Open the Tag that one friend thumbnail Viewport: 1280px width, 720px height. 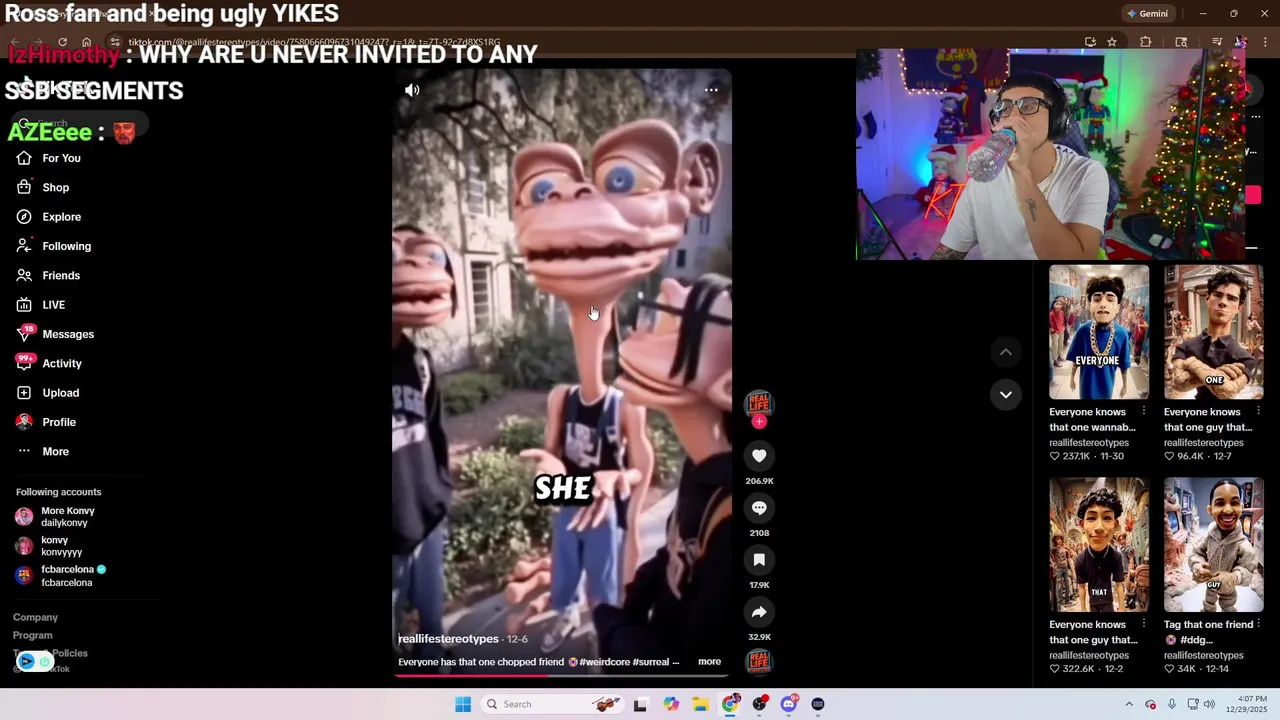click(1213, 545)
